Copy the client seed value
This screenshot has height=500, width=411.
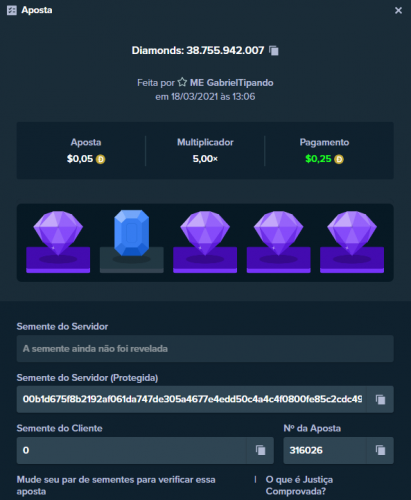(x=260, y=450)
